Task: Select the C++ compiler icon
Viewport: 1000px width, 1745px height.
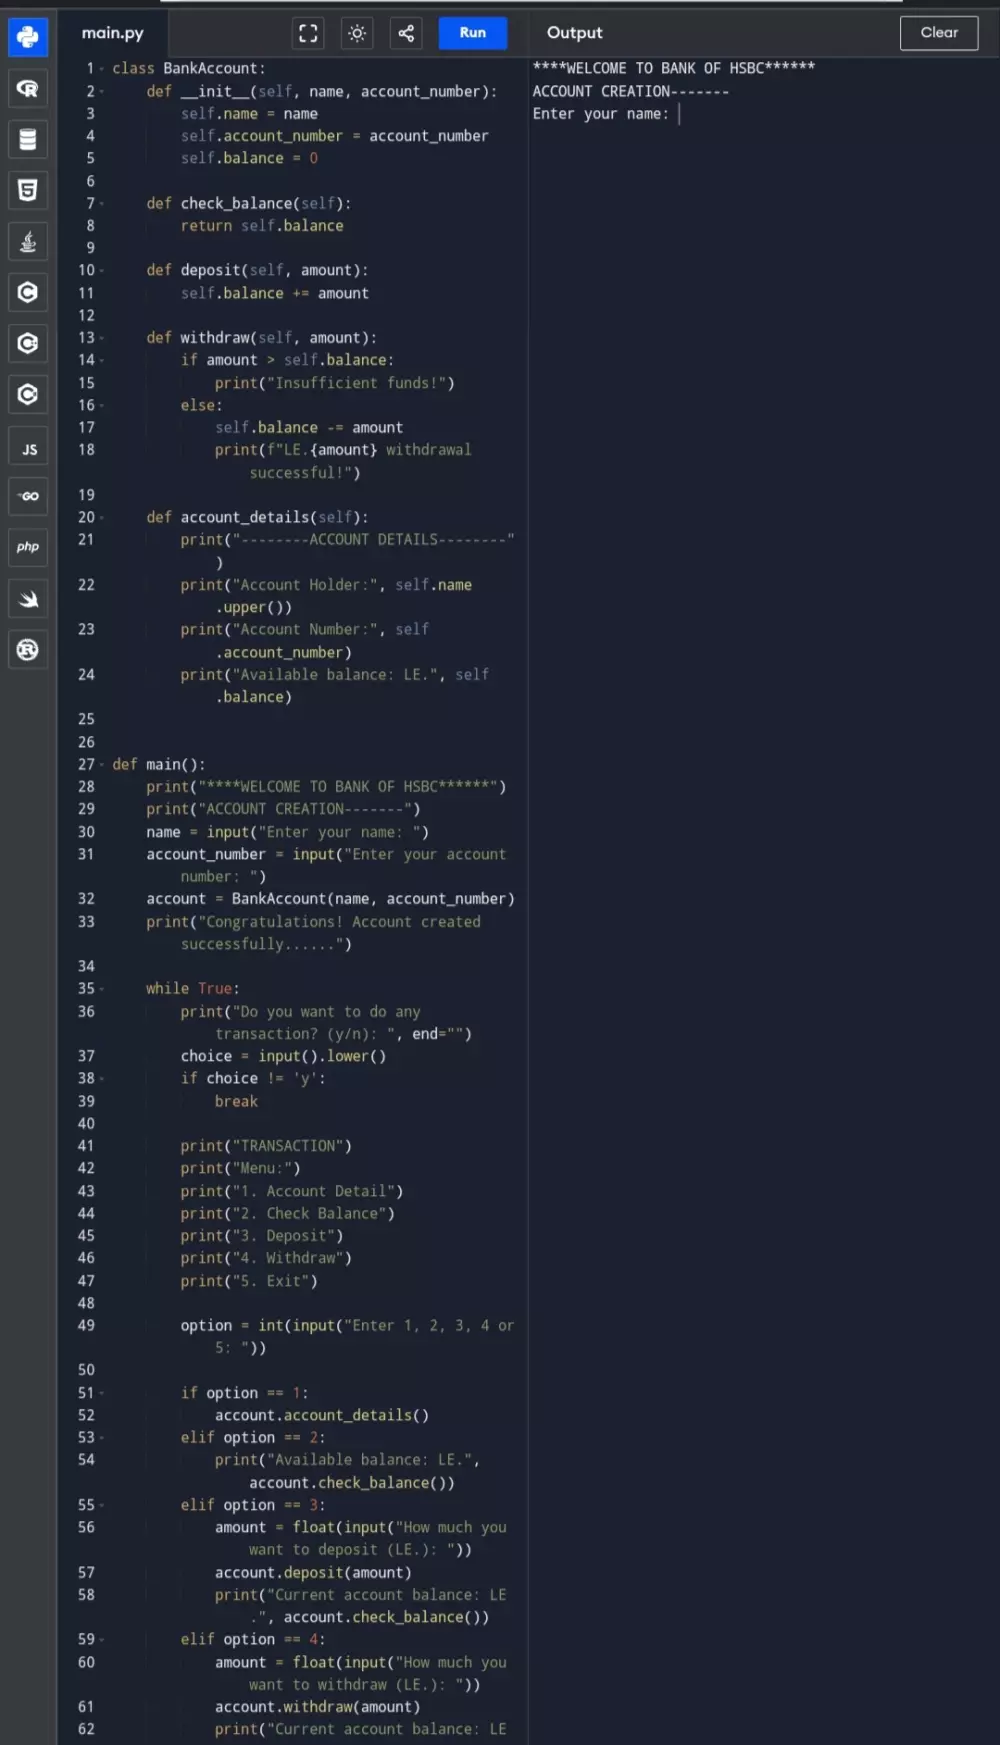Action: coord(28,343)
